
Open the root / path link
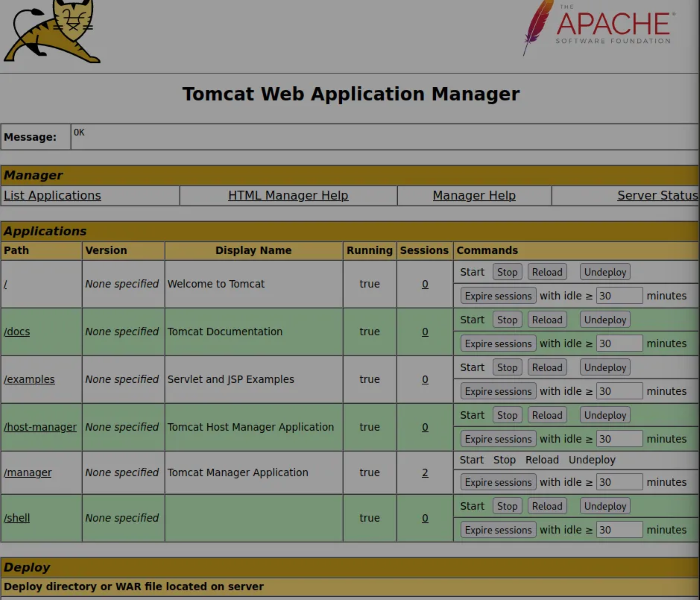5,284
